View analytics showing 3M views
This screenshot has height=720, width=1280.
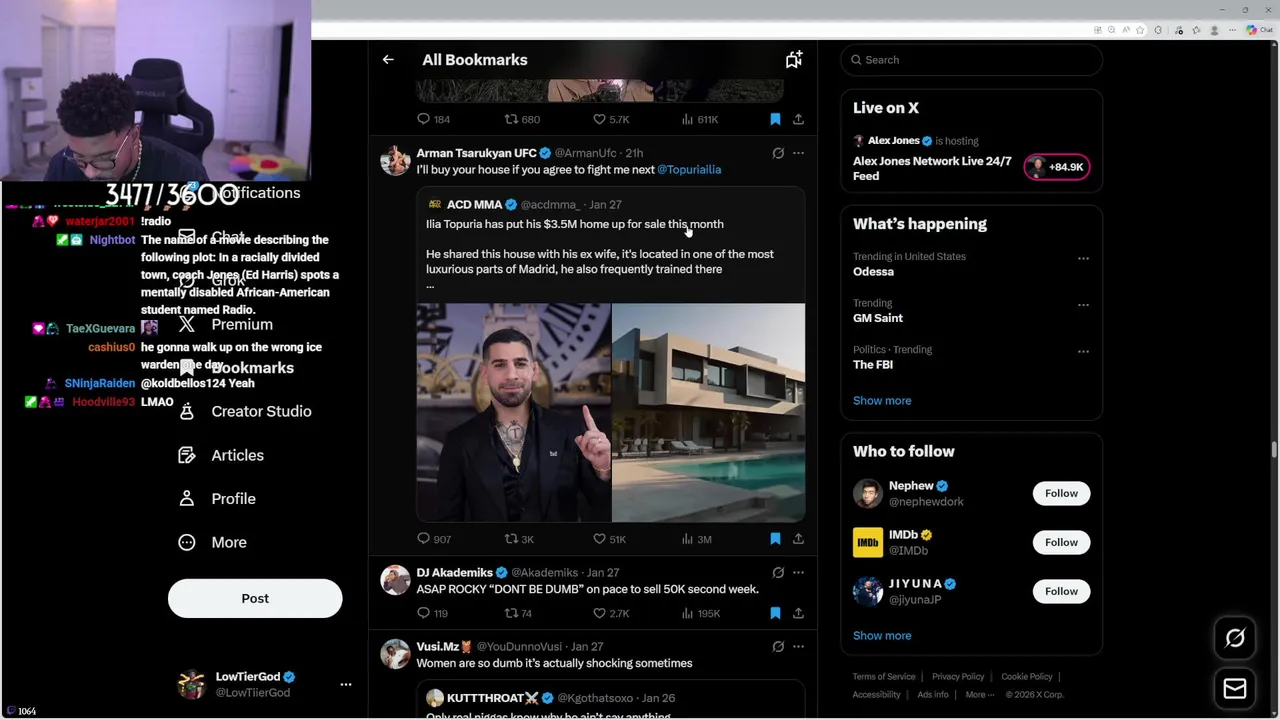(696, 539)
